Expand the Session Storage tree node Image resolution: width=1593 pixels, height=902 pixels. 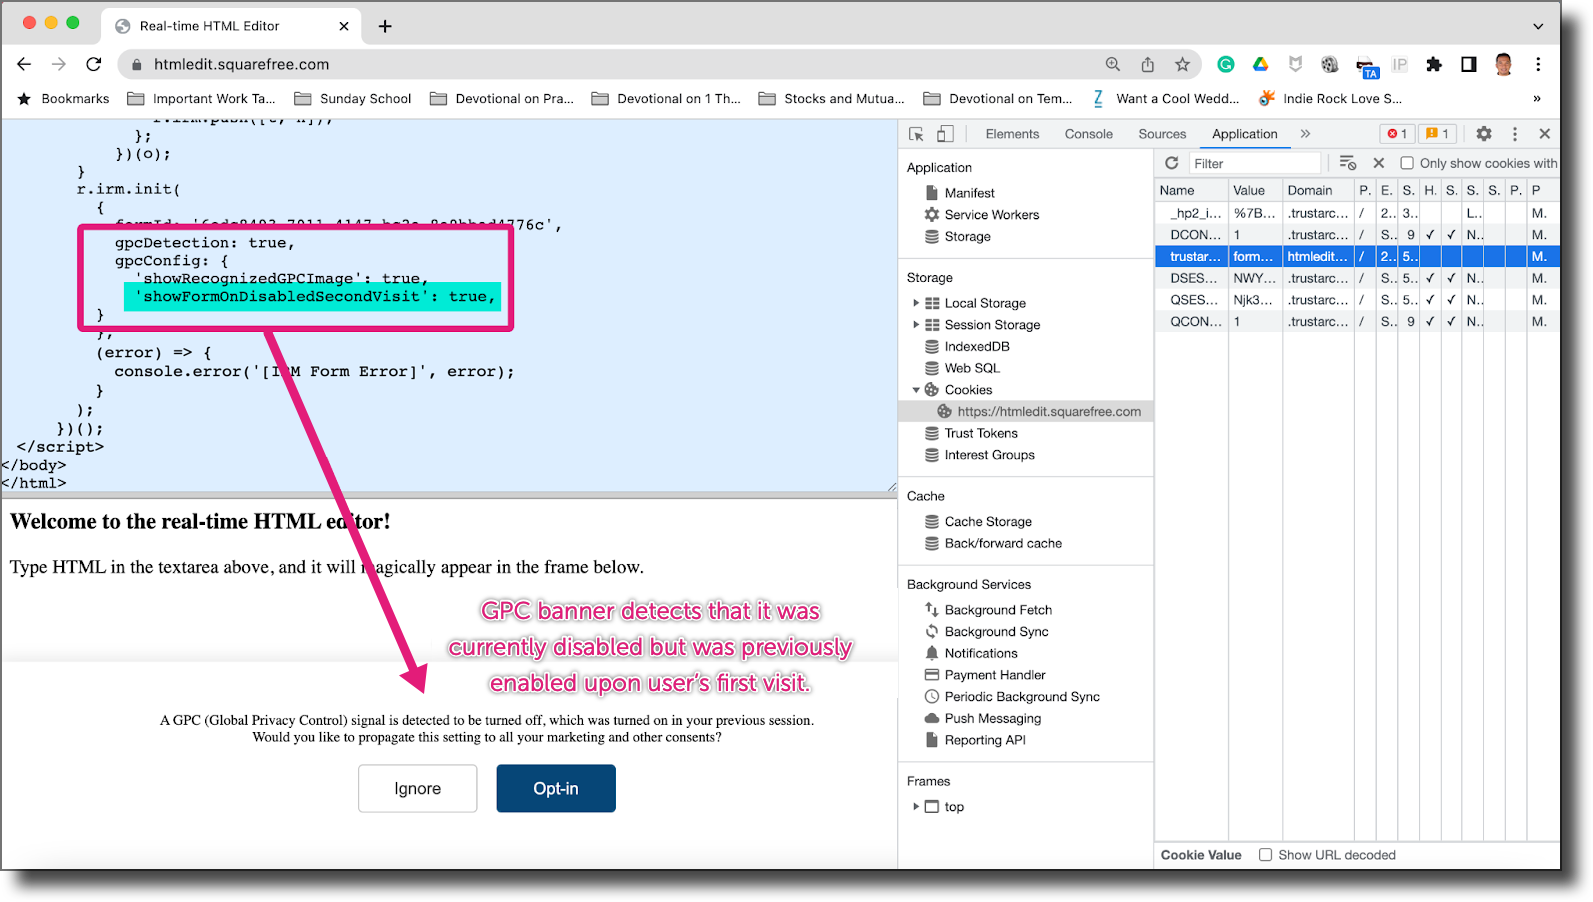click(x=915, y=325)
